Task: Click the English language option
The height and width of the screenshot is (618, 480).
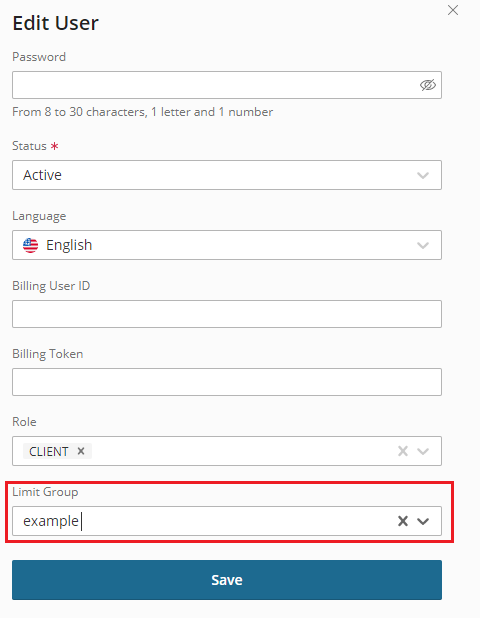Action: click(69, 245)
